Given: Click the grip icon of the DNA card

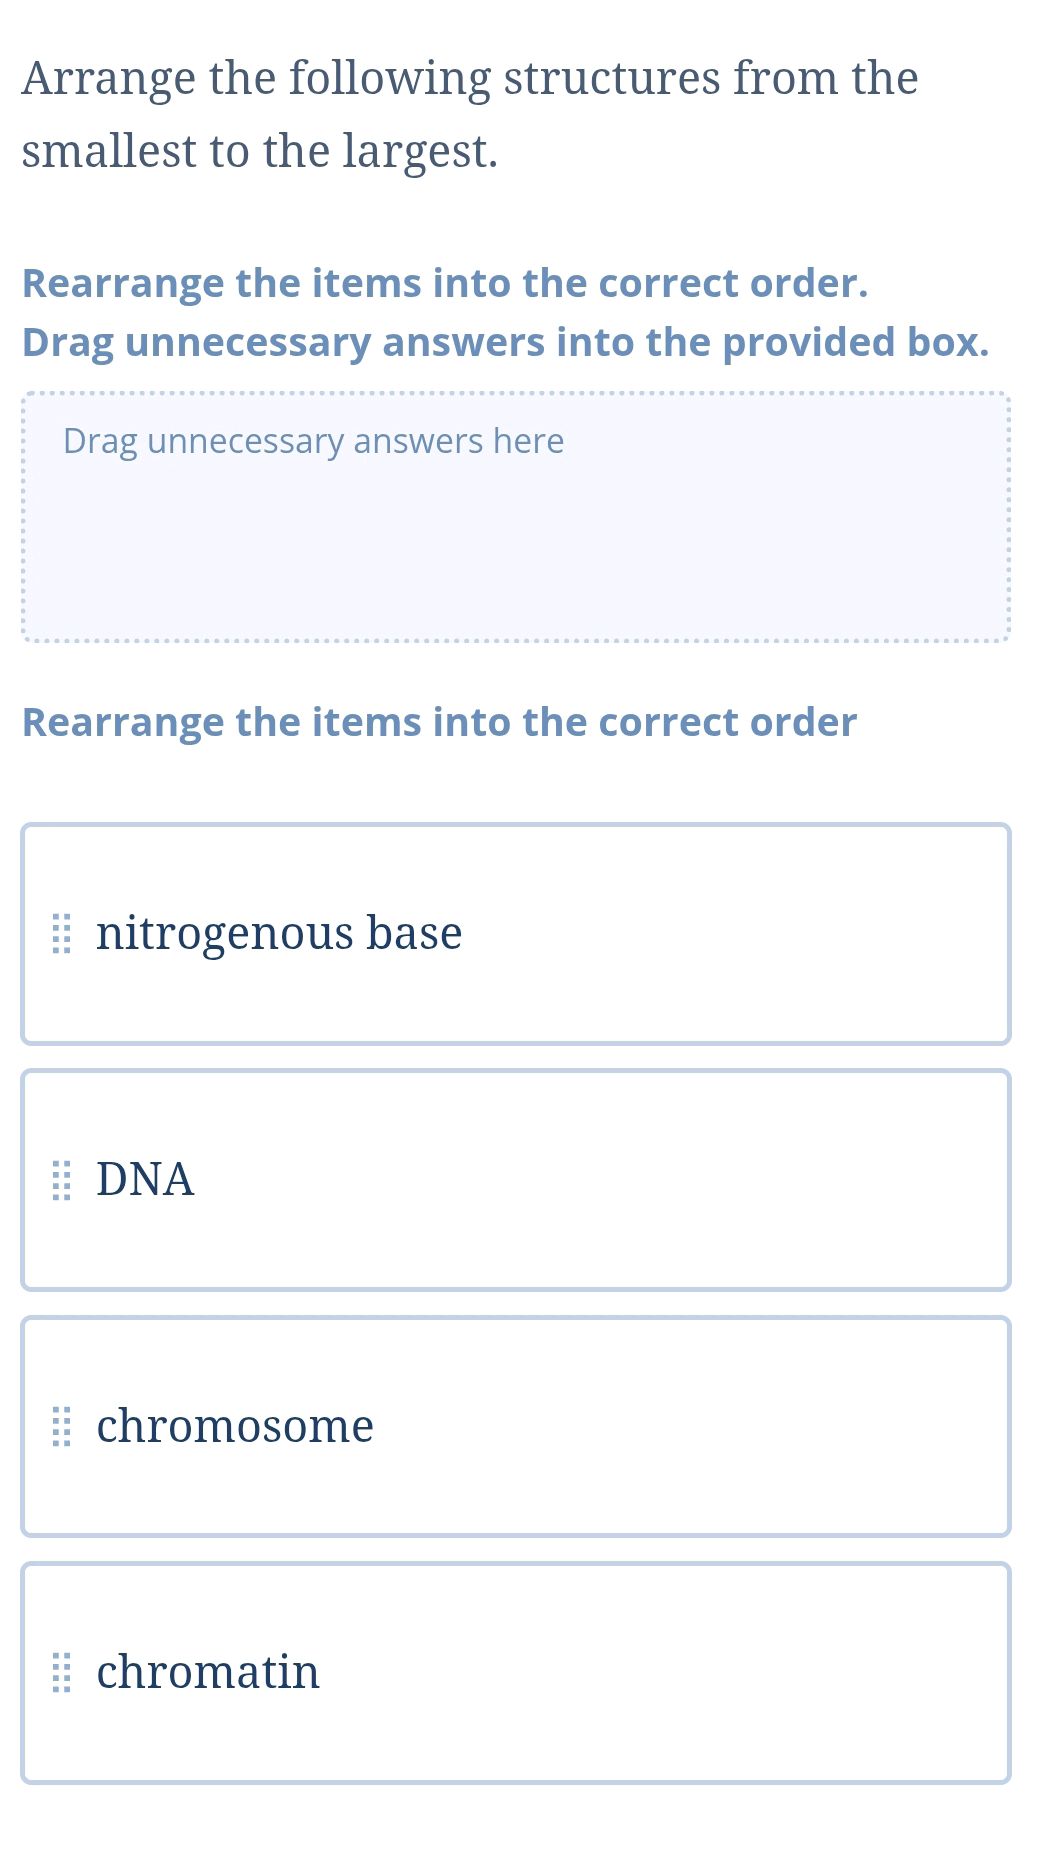Looking at the screenshot, I should (61, 1180).
